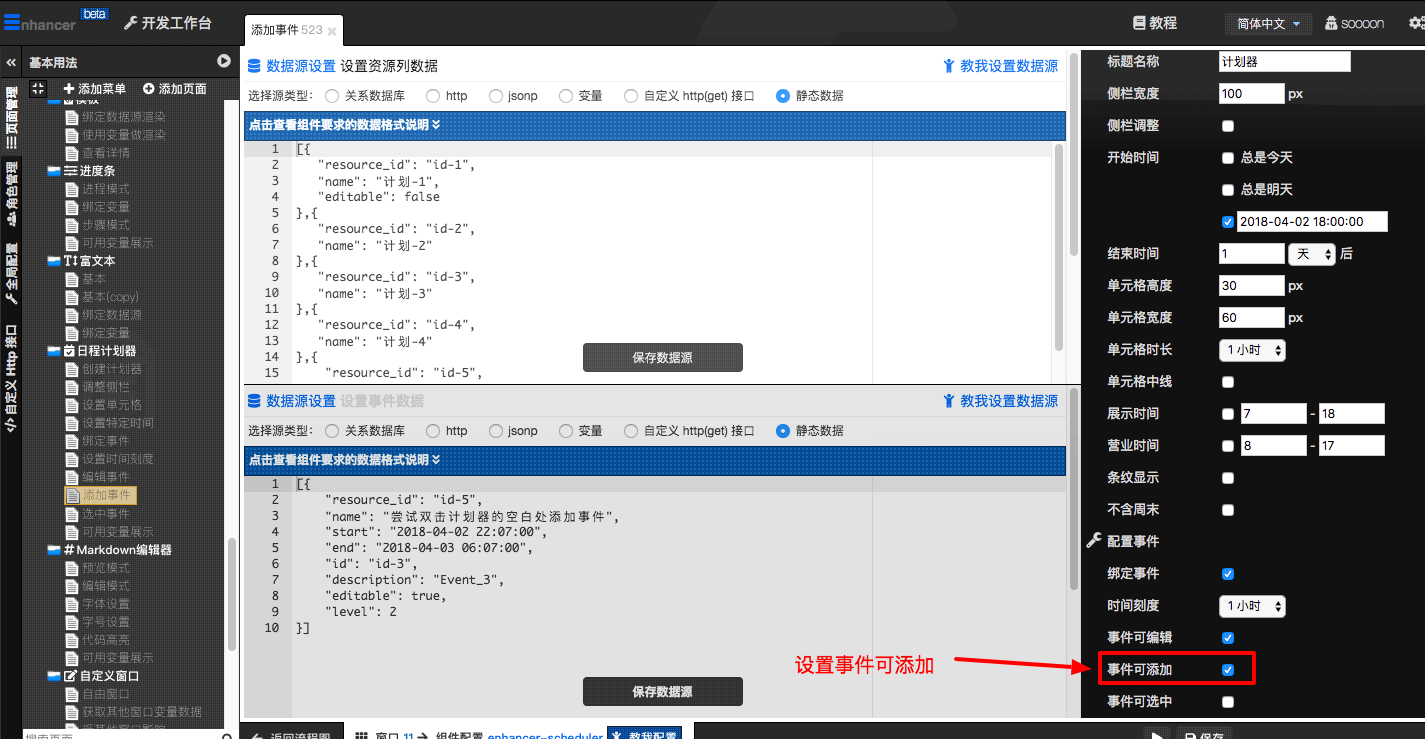Click the upper 保存数据源 button

(x=662, y=357)
